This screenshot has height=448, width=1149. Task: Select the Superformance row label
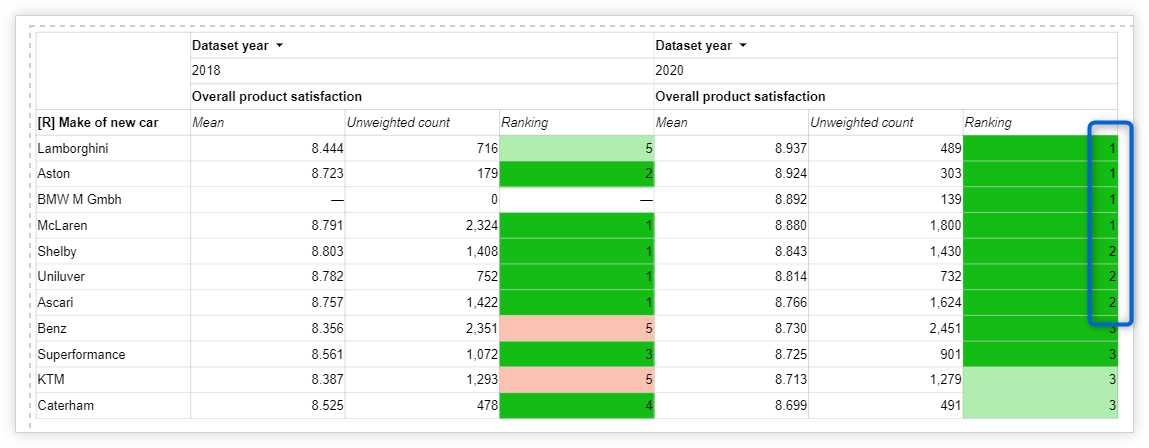pyautogui.click(x=81, y=354)
